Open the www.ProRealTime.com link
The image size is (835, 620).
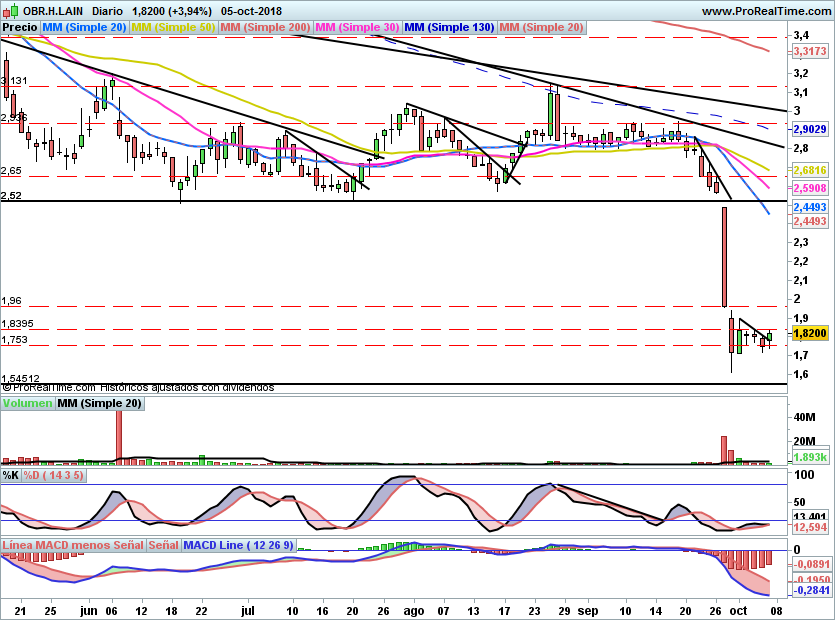pos(767,11)
